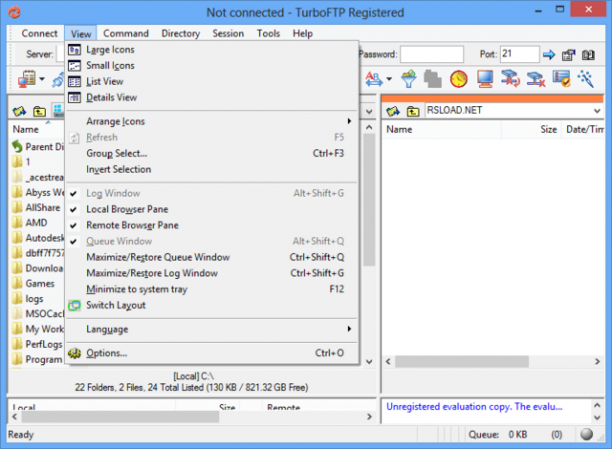Image resolution: width=612 pixels, height=449 pixels.
Task: Click remote pane parent folder icon
Action: coord(413,112)
